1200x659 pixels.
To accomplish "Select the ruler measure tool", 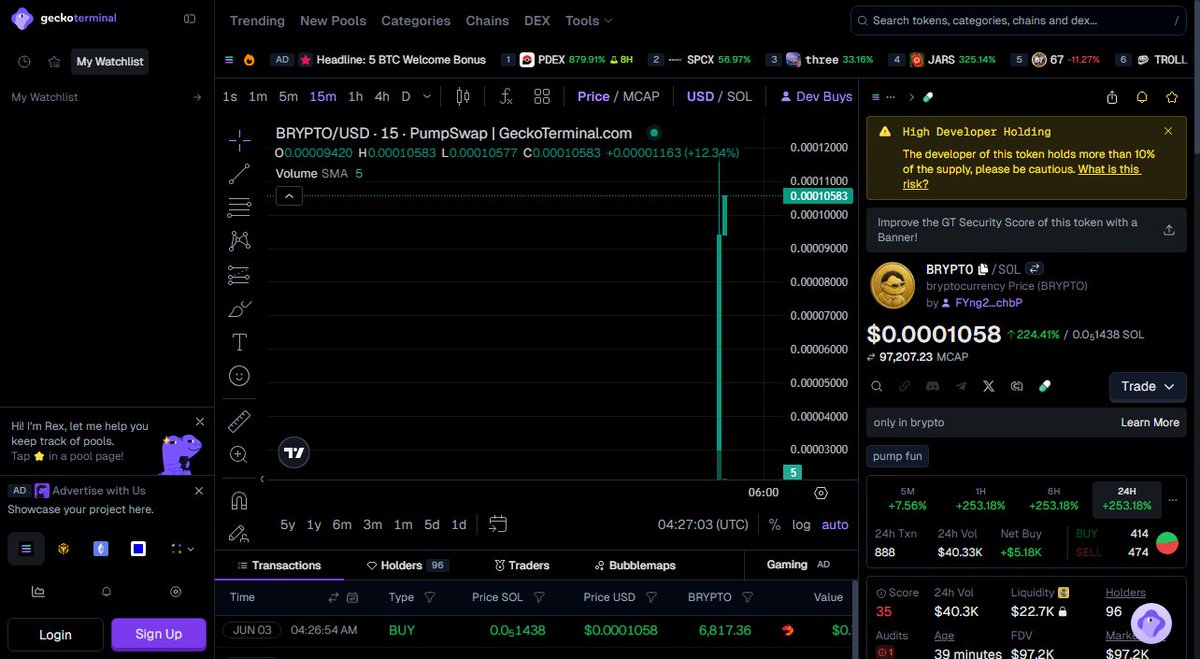I will click(x=239, y=421).
